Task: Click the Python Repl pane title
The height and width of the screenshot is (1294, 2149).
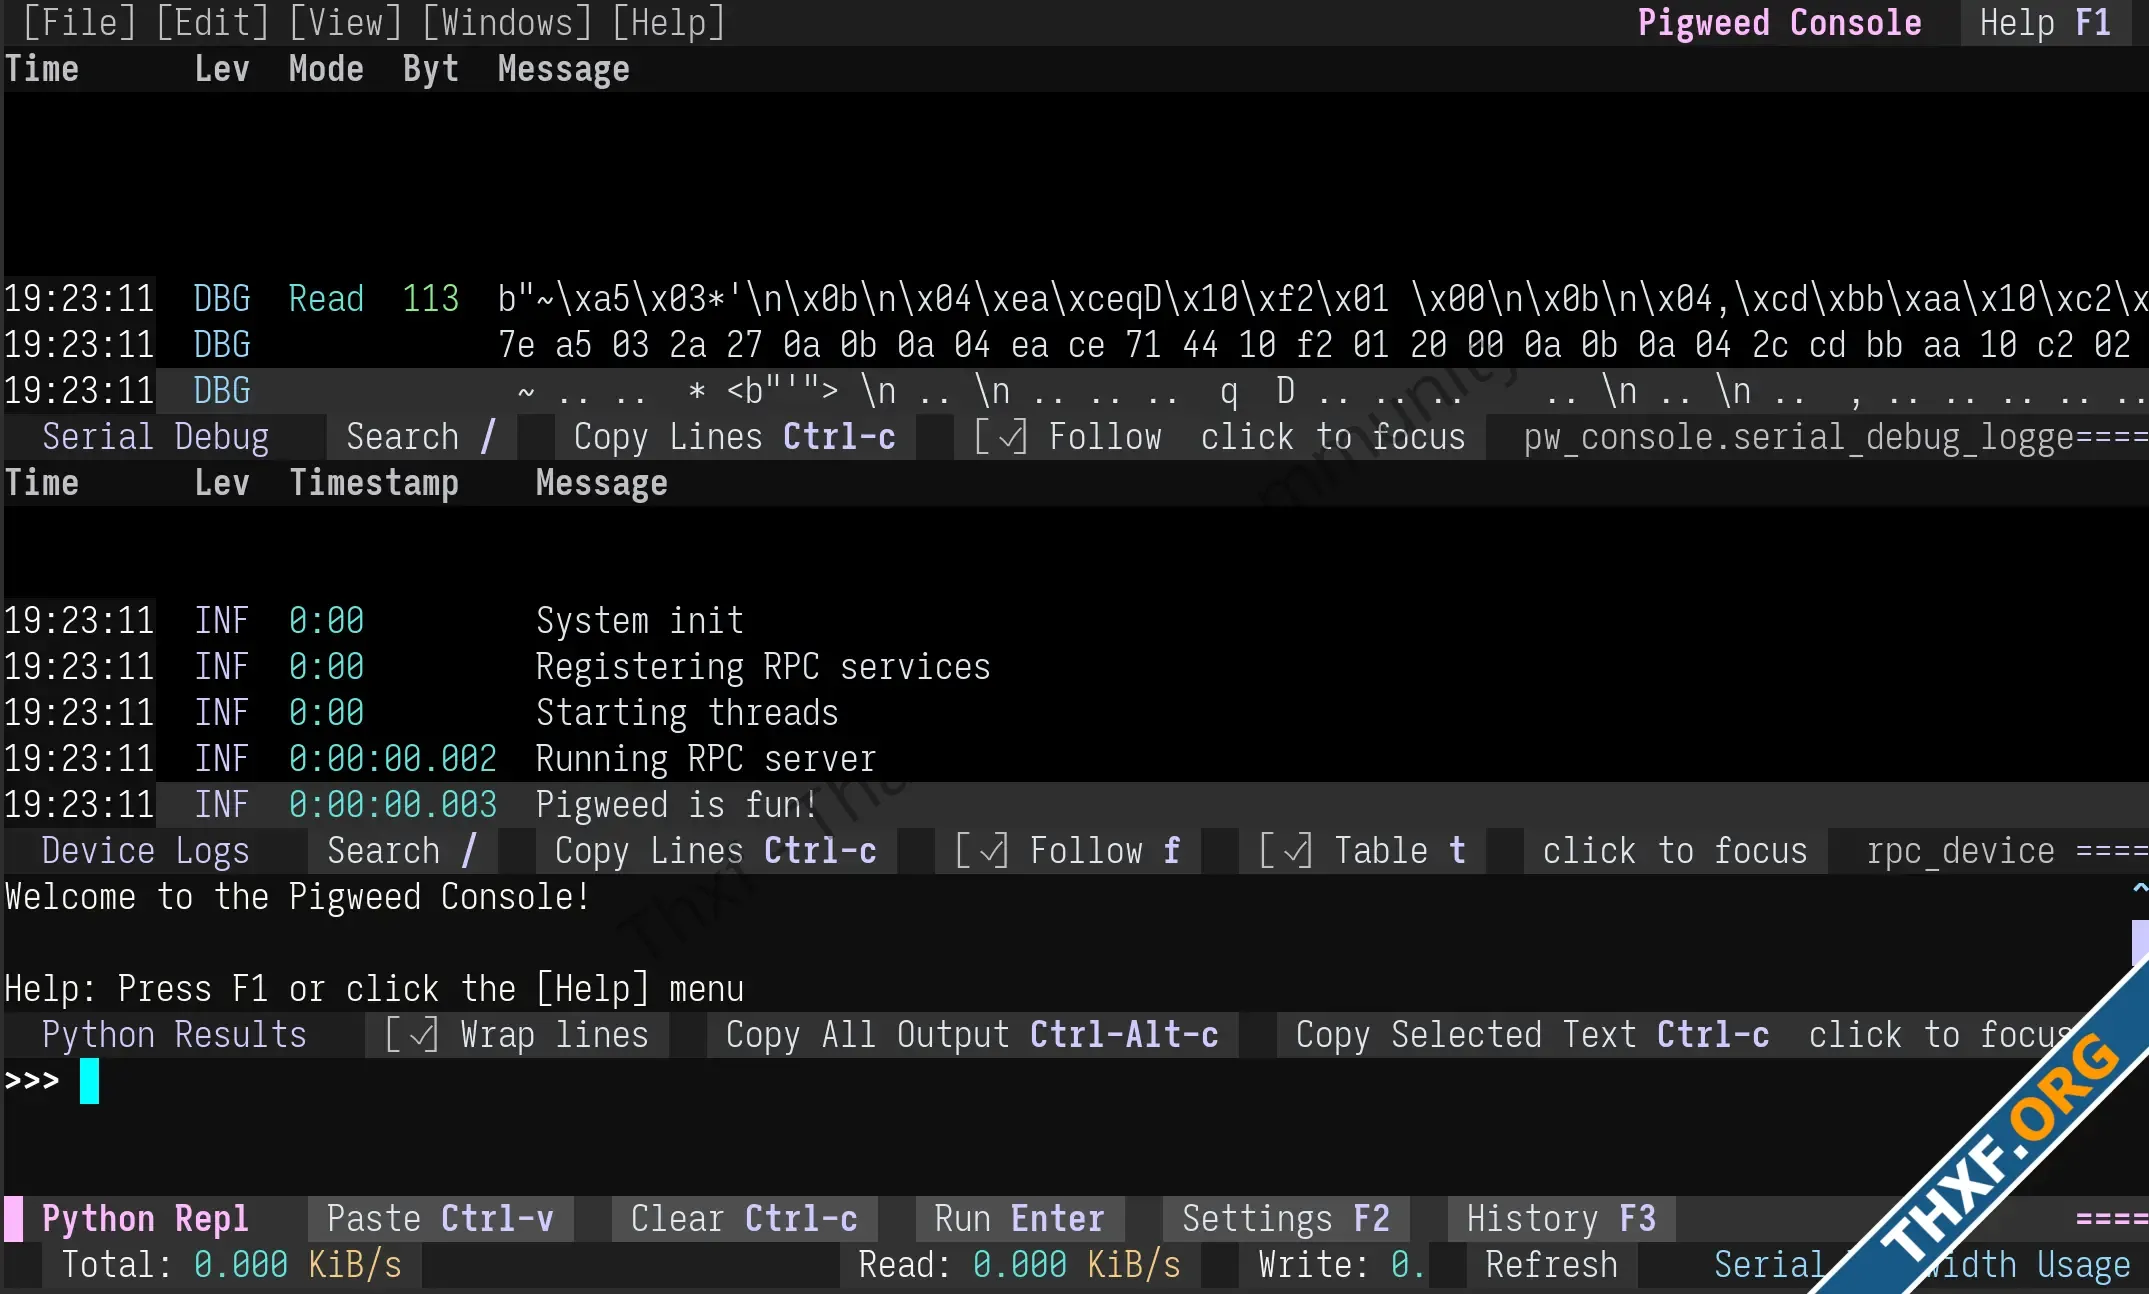Action: (x=145, y=1219)
